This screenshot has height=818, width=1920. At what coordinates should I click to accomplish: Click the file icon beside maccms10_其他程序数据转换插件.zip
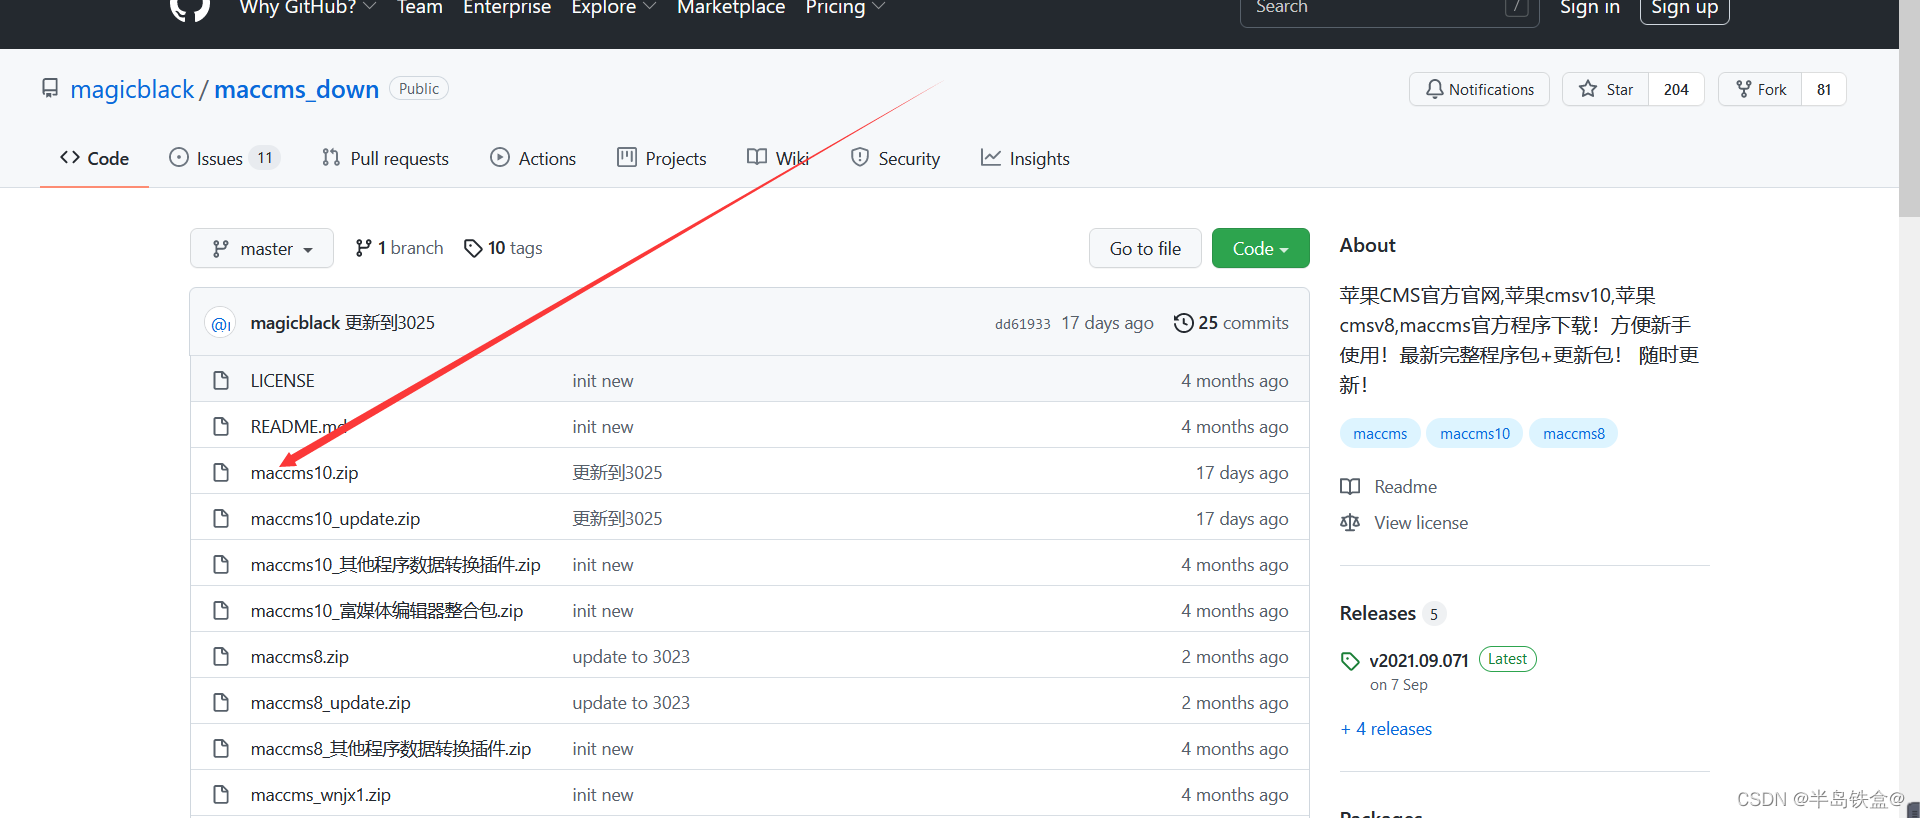[x=221, y=565]
